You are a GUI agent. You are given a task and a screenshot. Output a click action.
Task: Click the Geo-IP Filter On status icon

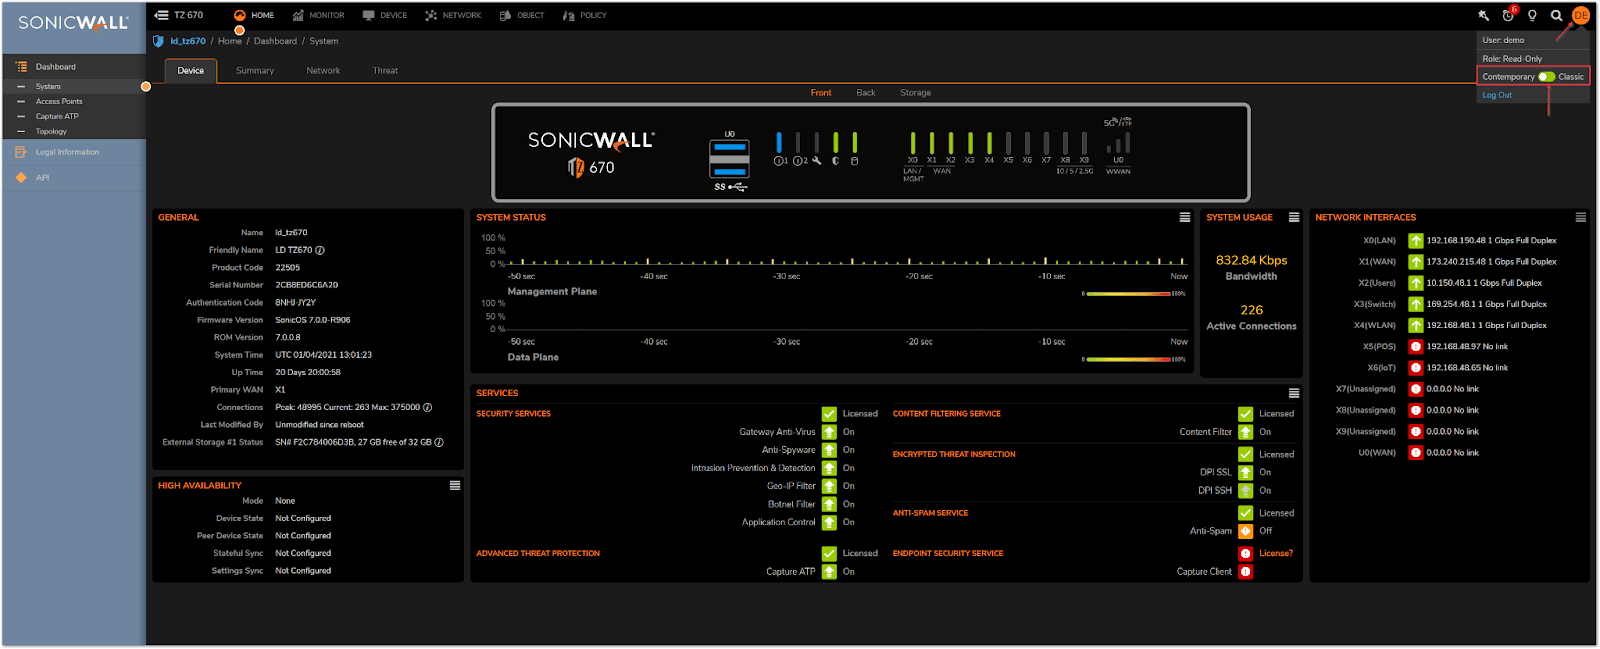point(829,486)
